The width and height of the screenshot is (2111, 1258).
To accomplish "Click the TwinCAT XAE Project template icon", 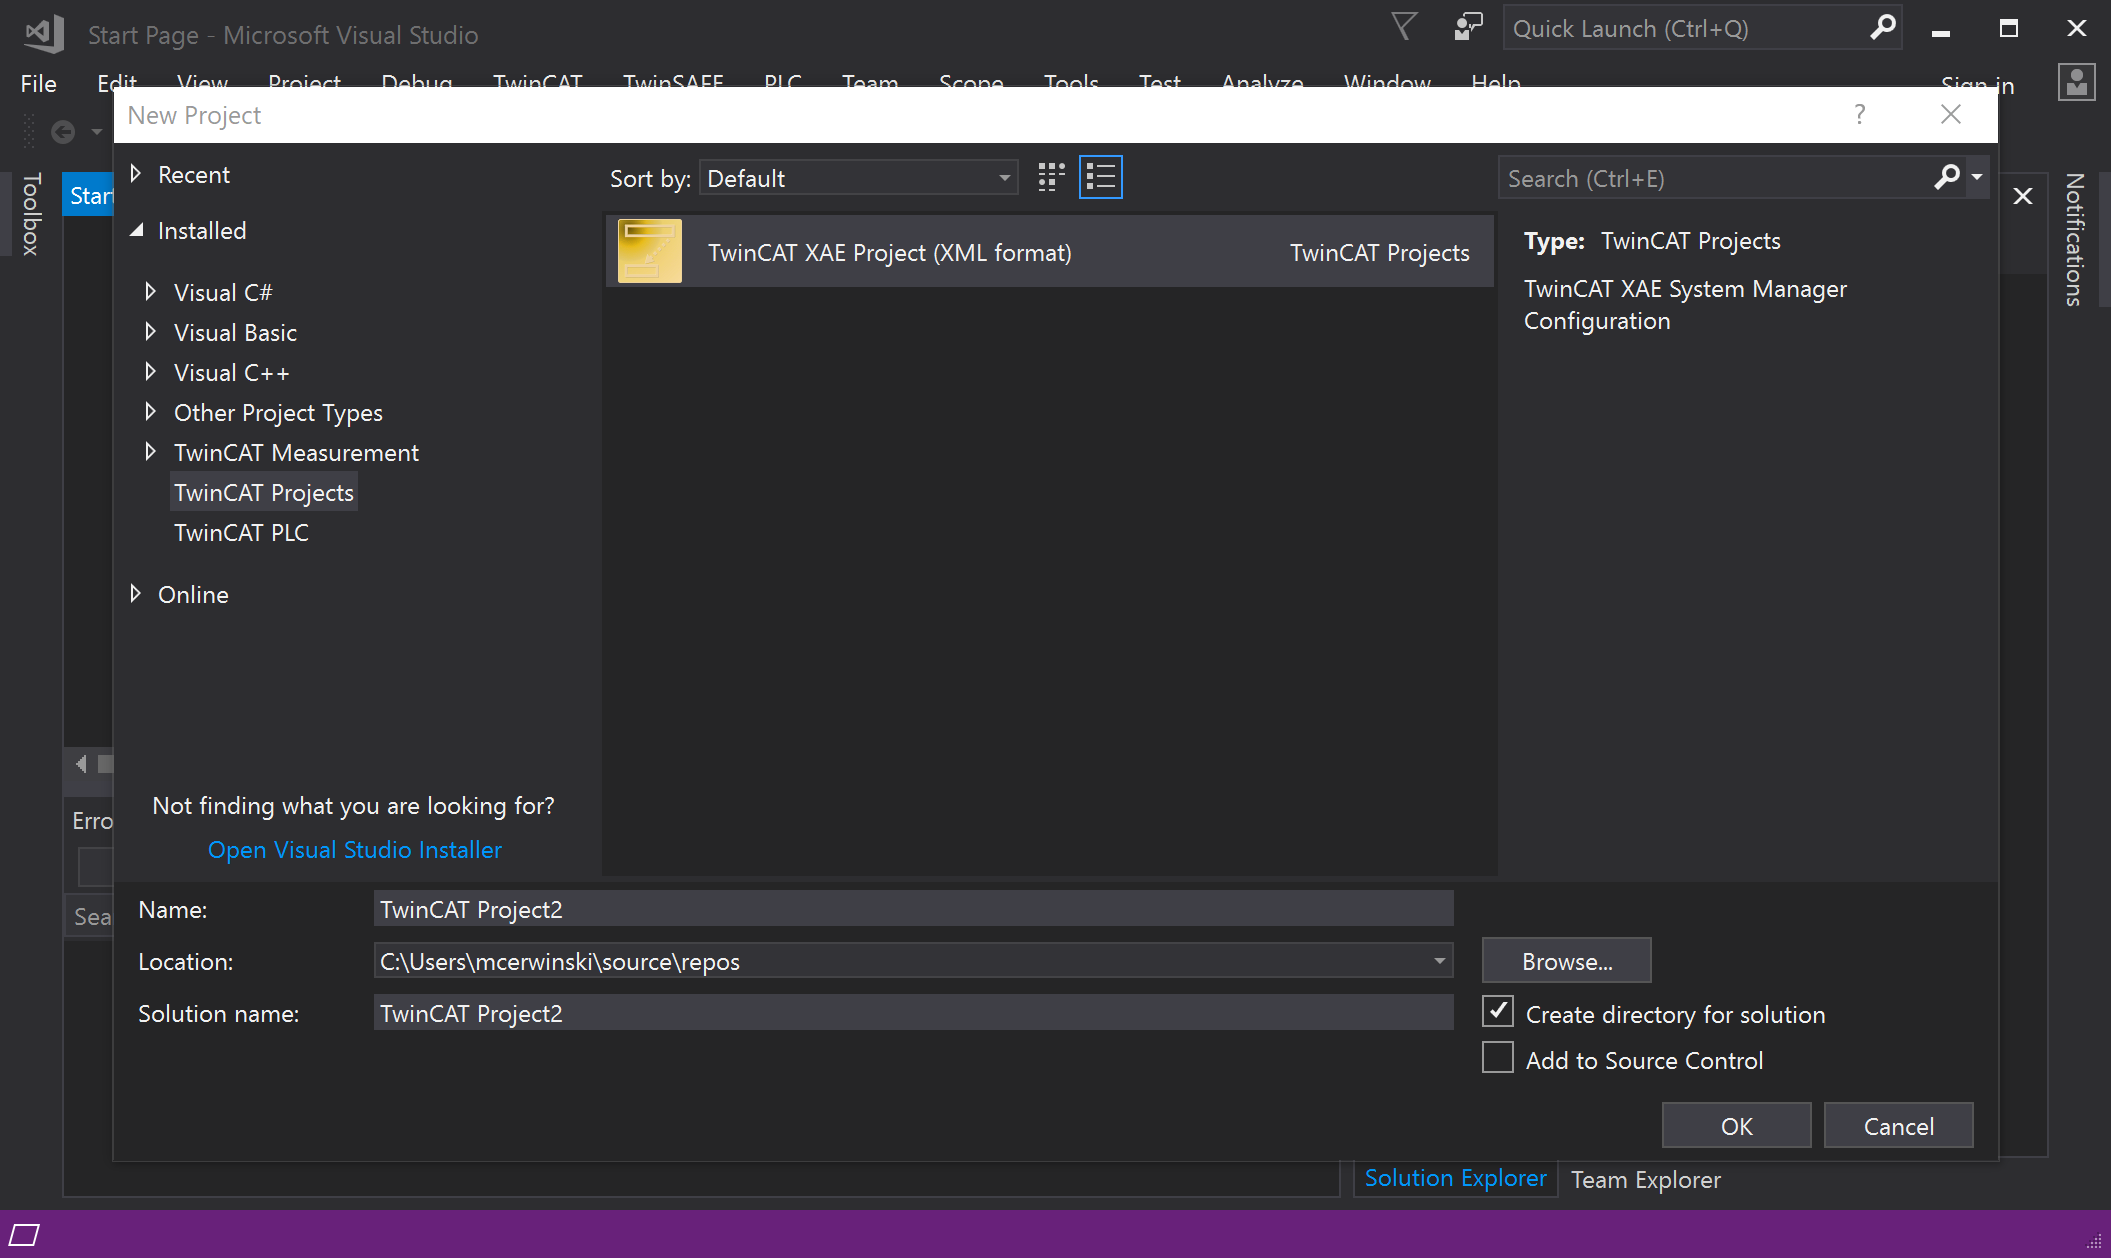I will (649, 251).
